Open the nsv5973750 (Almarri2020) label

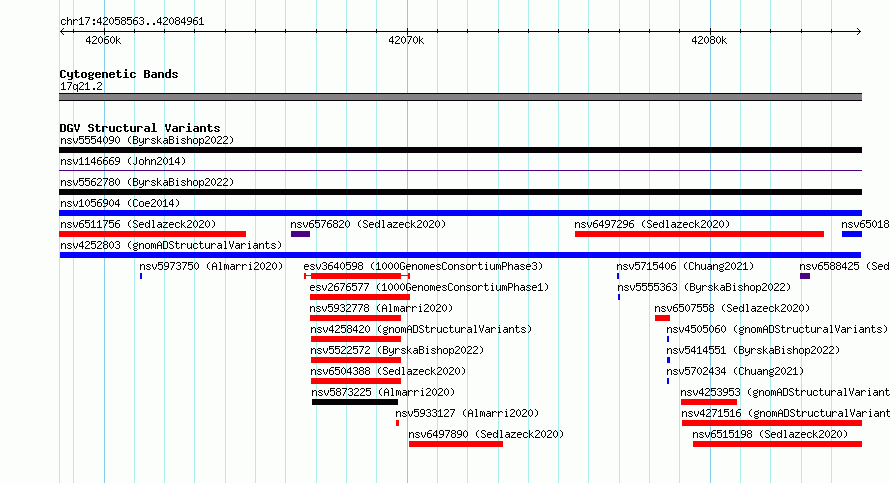click(x=211, y=266)
